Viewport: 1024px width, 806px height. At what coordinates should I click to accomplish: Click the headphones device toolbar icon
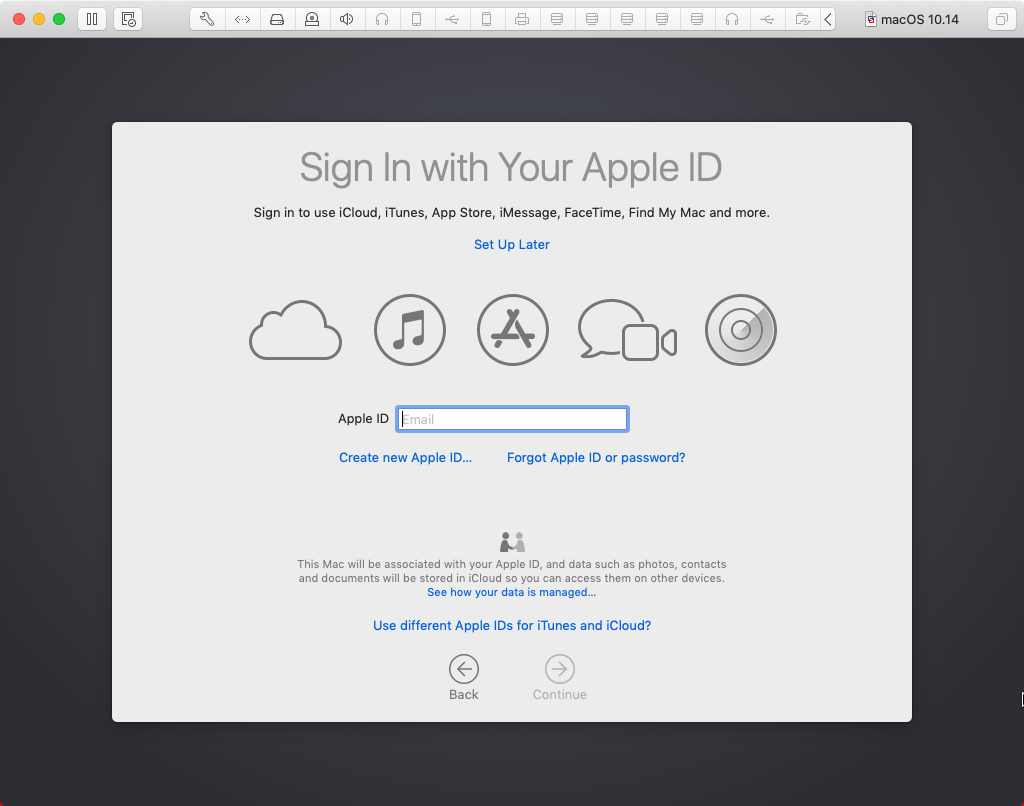pos(382,19)
